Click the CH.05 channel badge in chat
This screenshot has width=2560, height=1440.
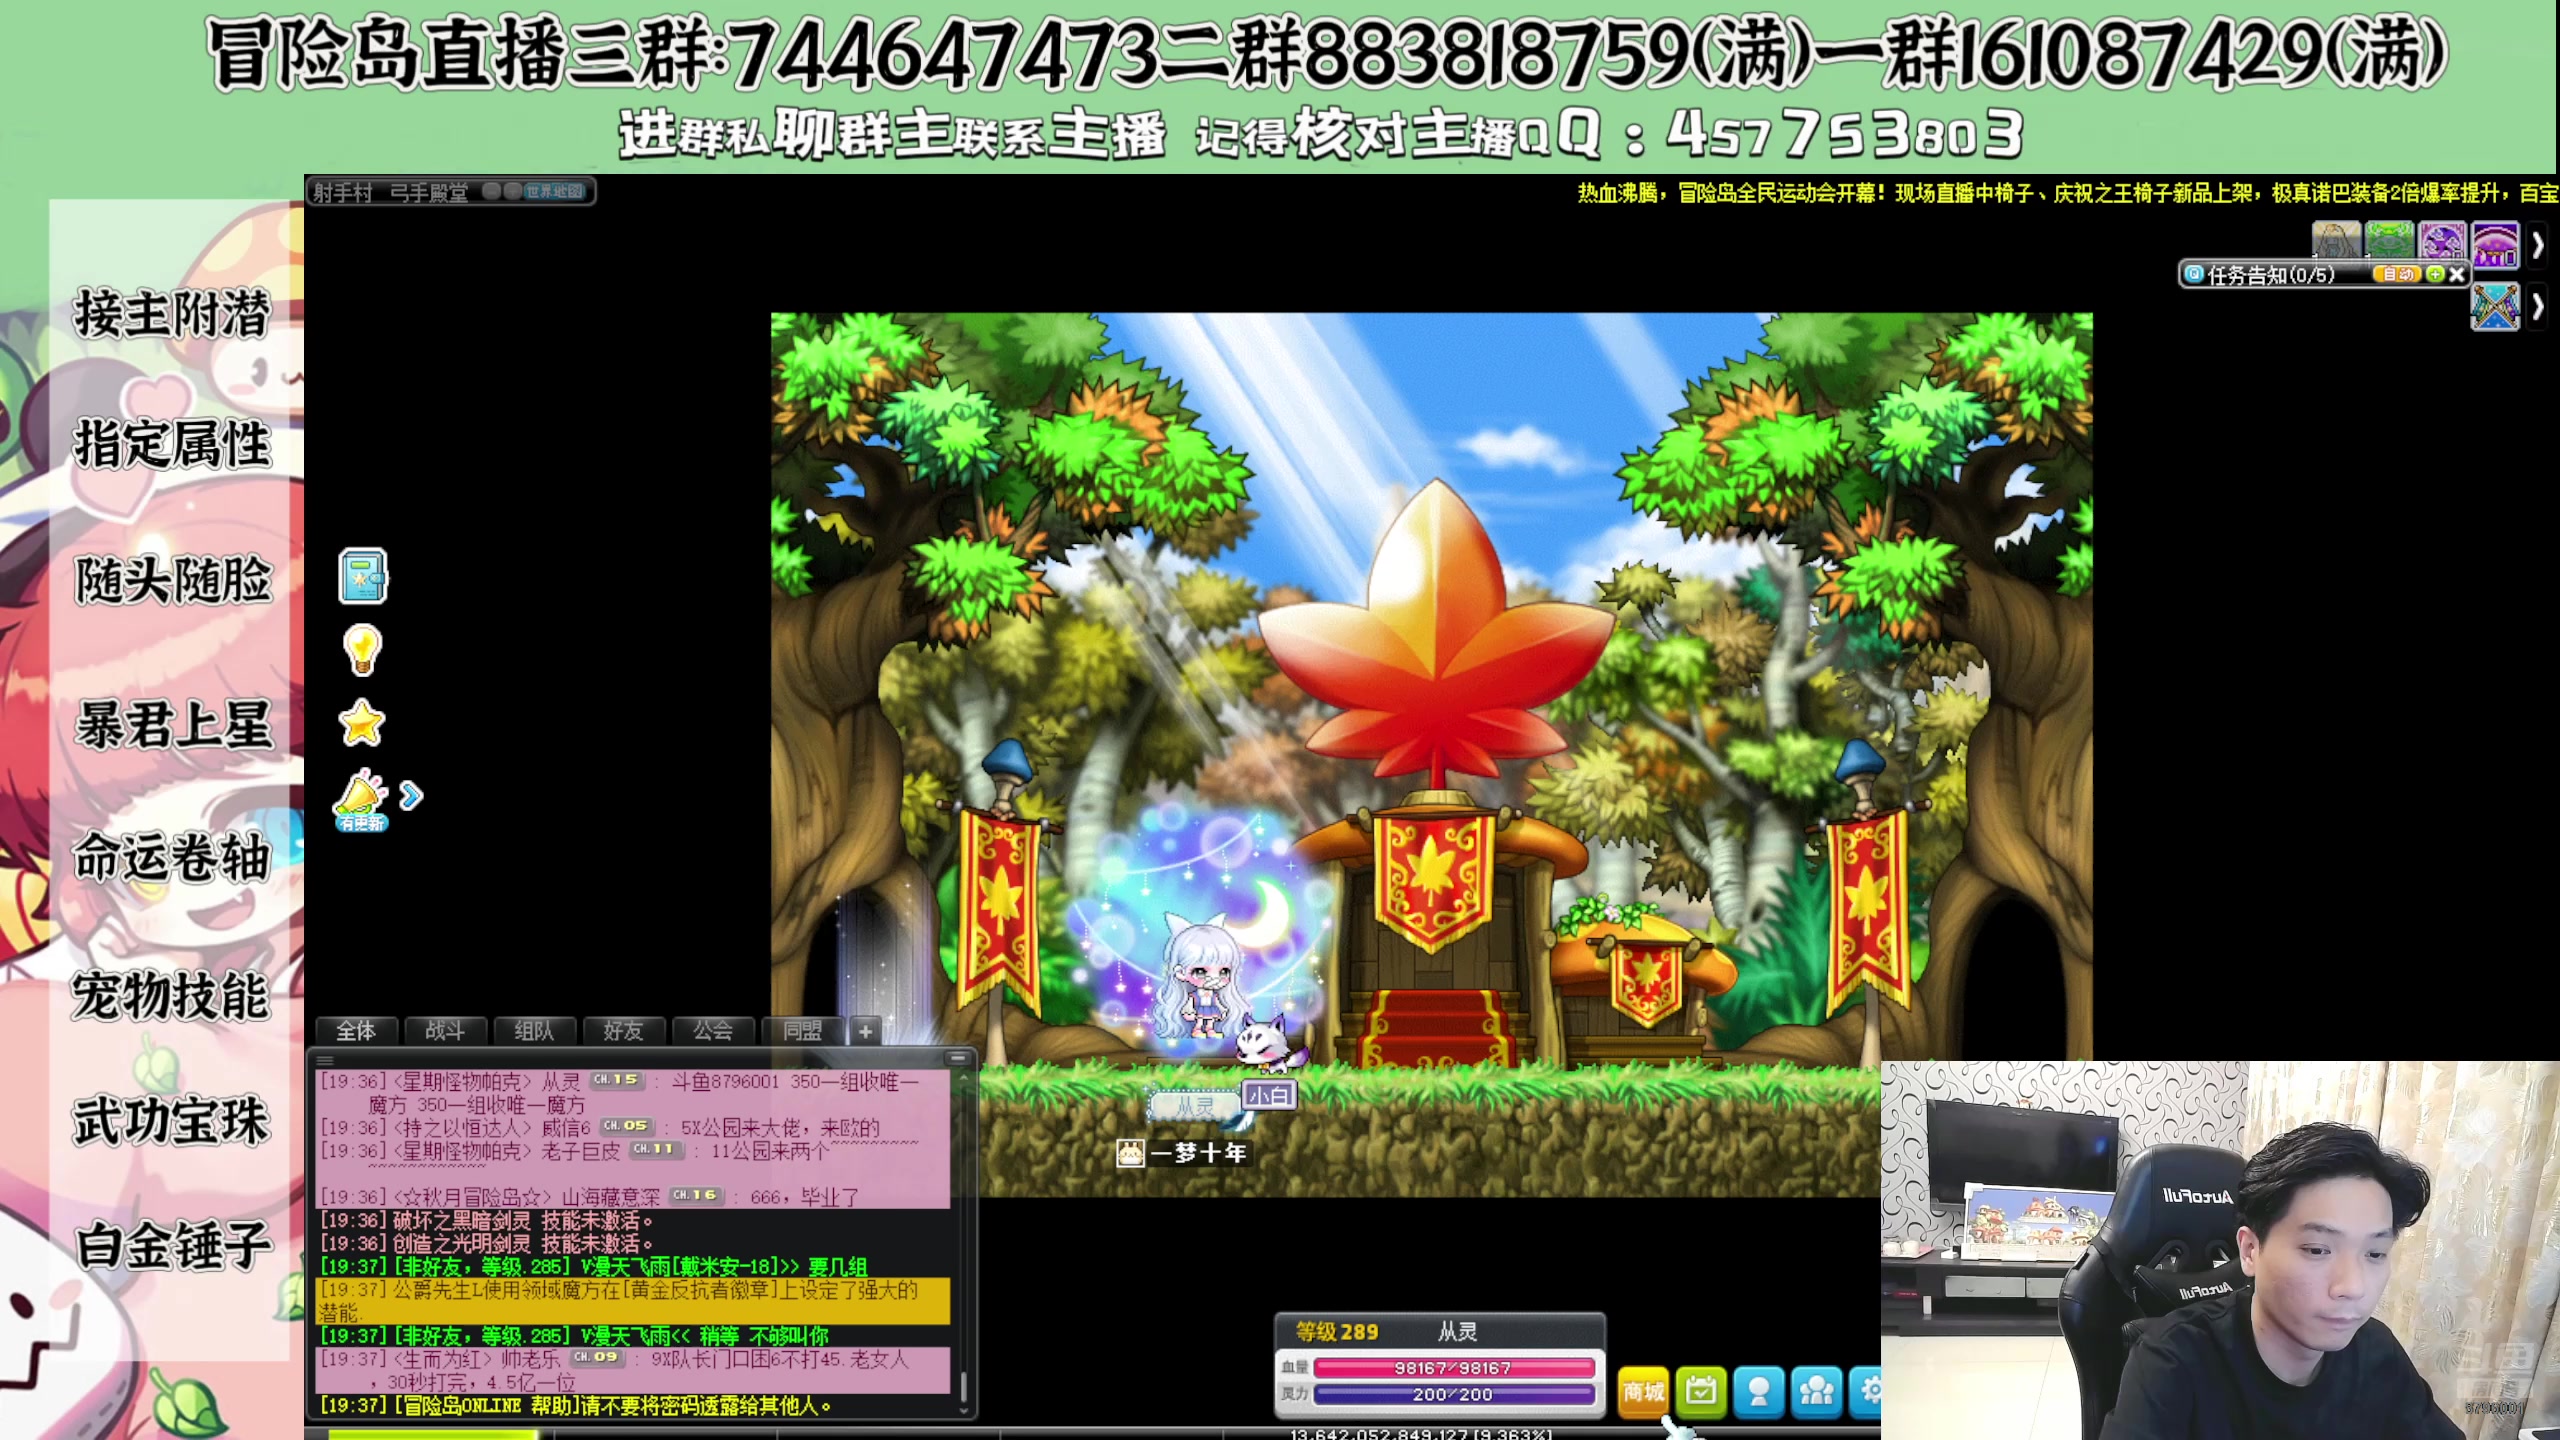[x=626, y=1126]
